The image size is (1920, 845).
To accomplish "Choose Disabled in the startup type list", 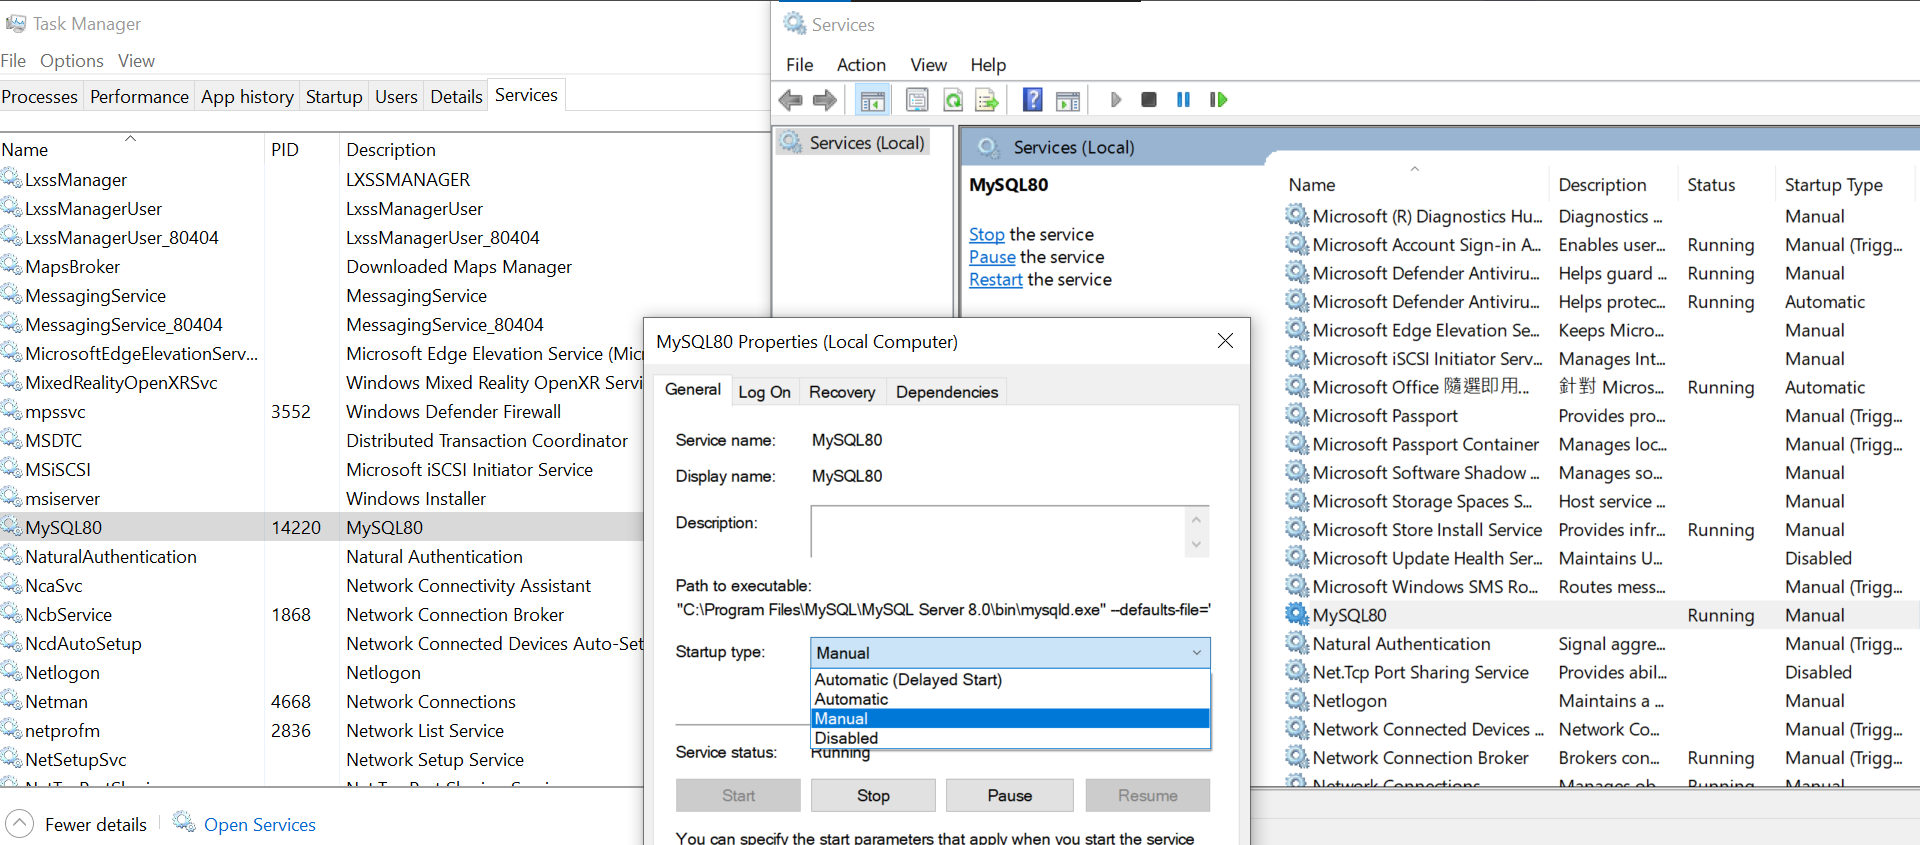I will click(x=1010, y=738).
